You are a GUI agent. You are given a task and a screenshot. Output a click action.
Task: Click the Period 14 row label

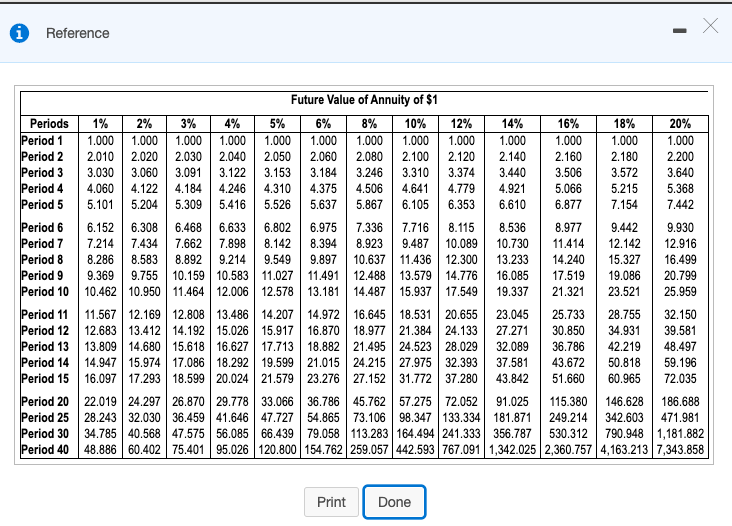tap(45, 363)
